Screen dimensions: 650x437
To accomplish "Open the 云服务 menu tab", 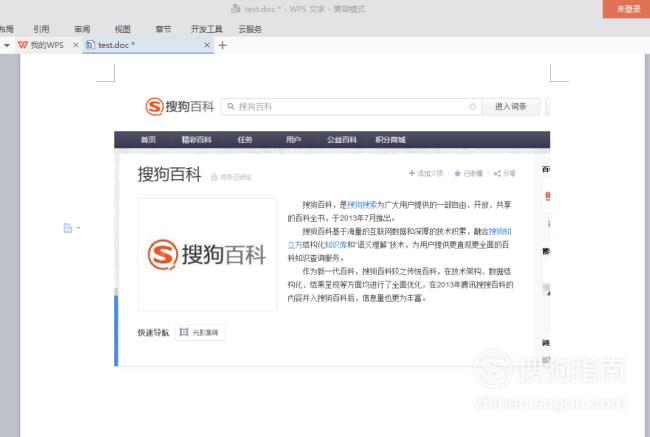I will 250,29.
